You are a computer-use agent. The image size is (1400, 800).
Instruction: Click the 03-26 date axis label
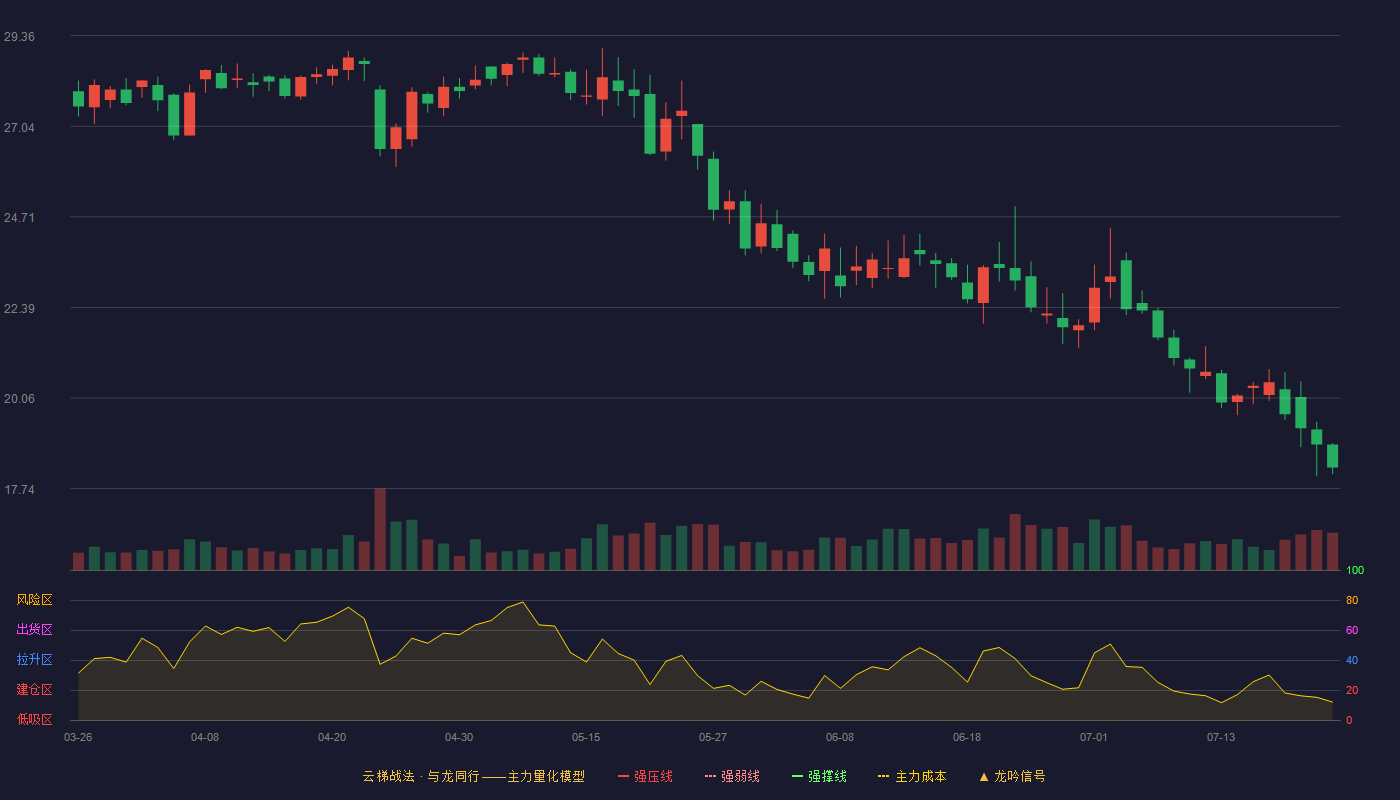click(78, 737)
